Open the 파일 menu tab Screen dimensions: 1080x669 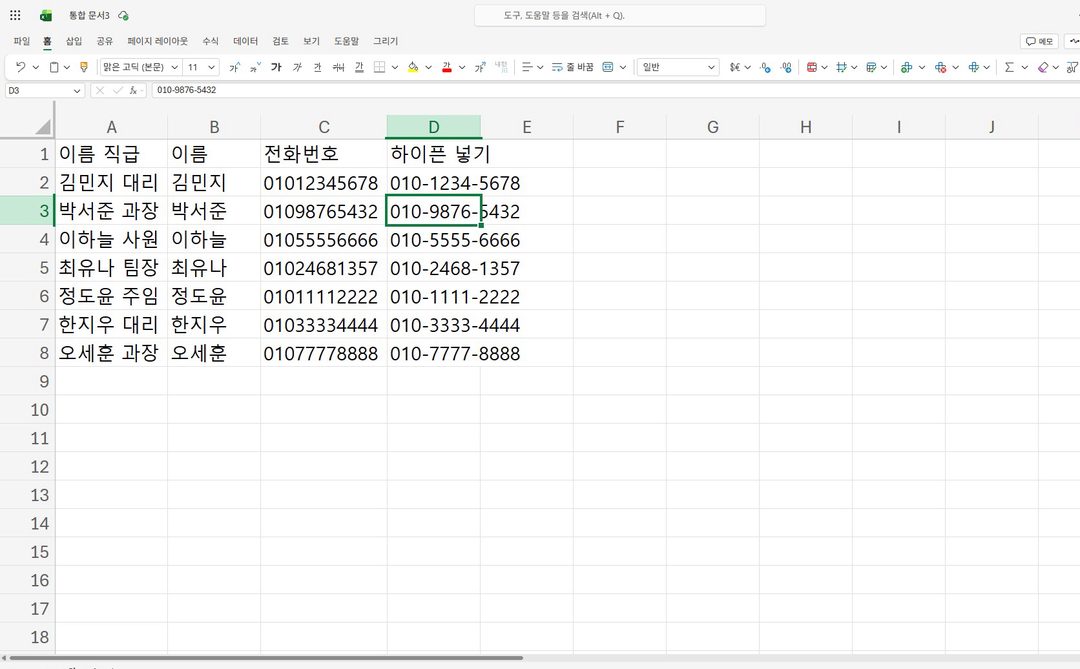click(22, 41)
